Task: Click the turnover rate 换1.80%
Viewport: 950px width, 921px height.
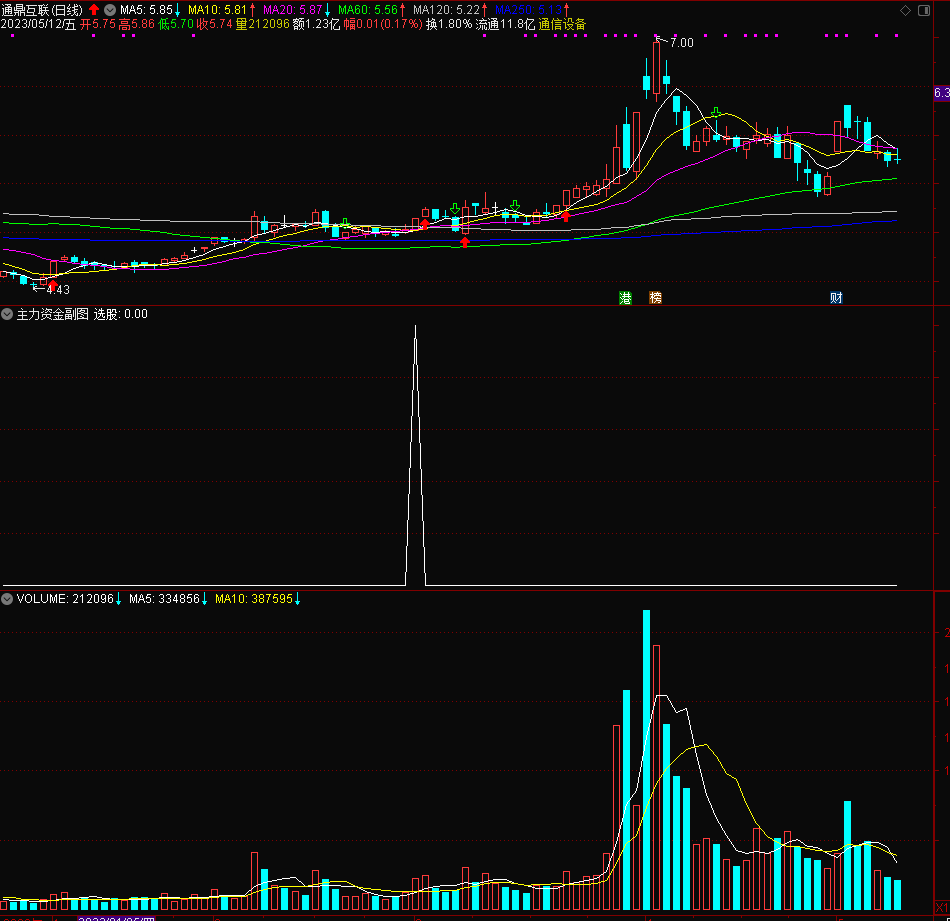Action: click(x=449, y=24)
